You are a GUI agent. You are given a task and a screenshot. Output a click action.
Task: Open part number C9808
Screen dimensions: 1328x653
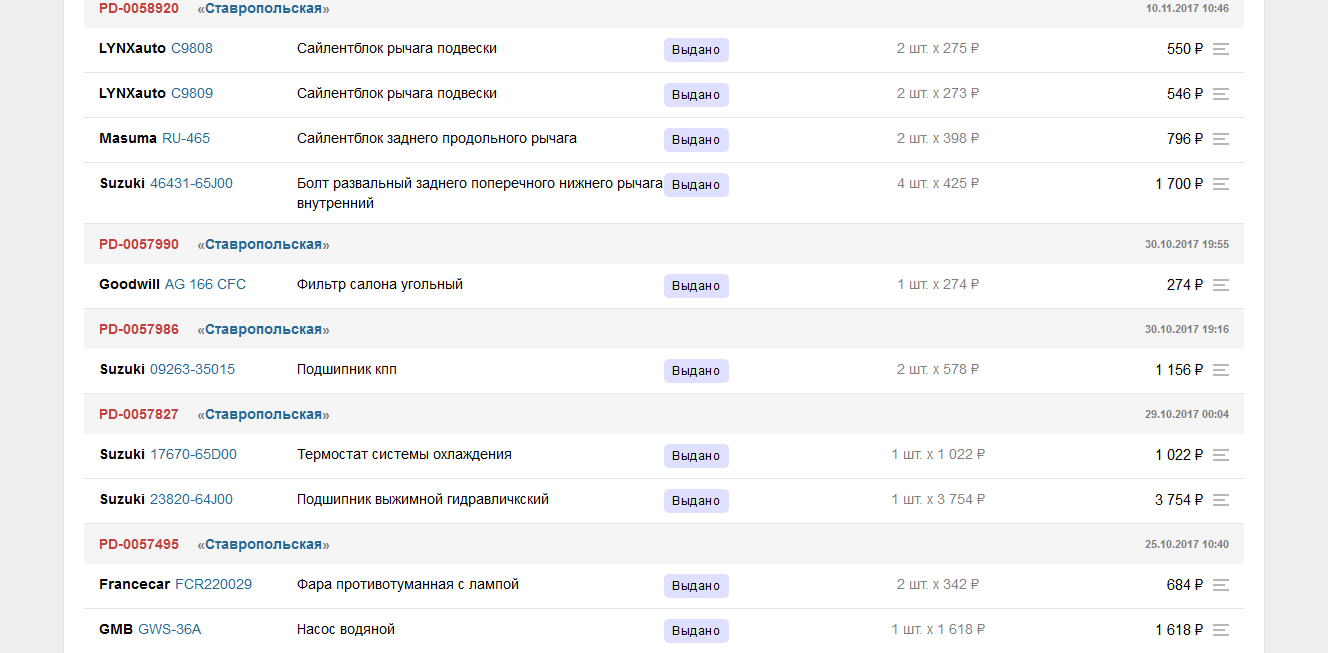click(192, 48)
